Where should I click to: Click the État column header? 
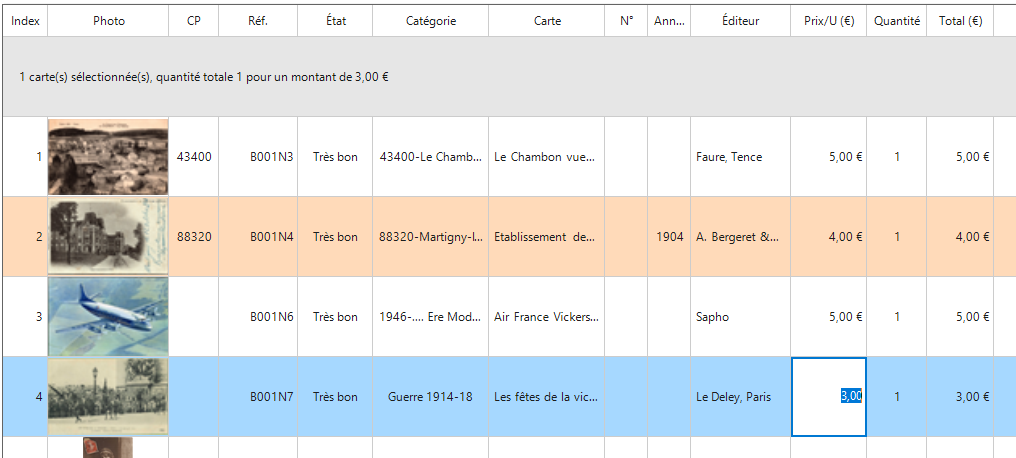(335, 21)
